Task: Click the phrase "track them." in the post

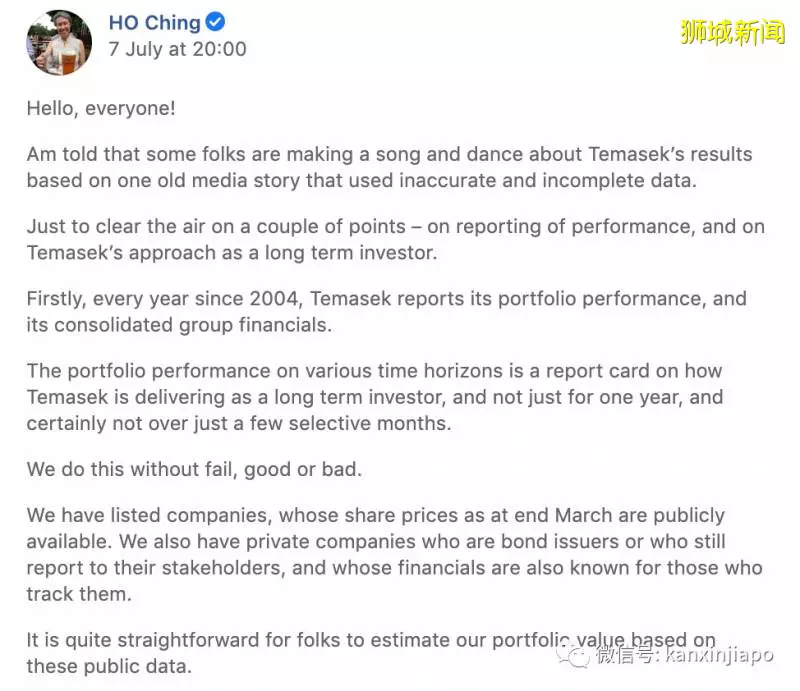Action: click(79, 594)
